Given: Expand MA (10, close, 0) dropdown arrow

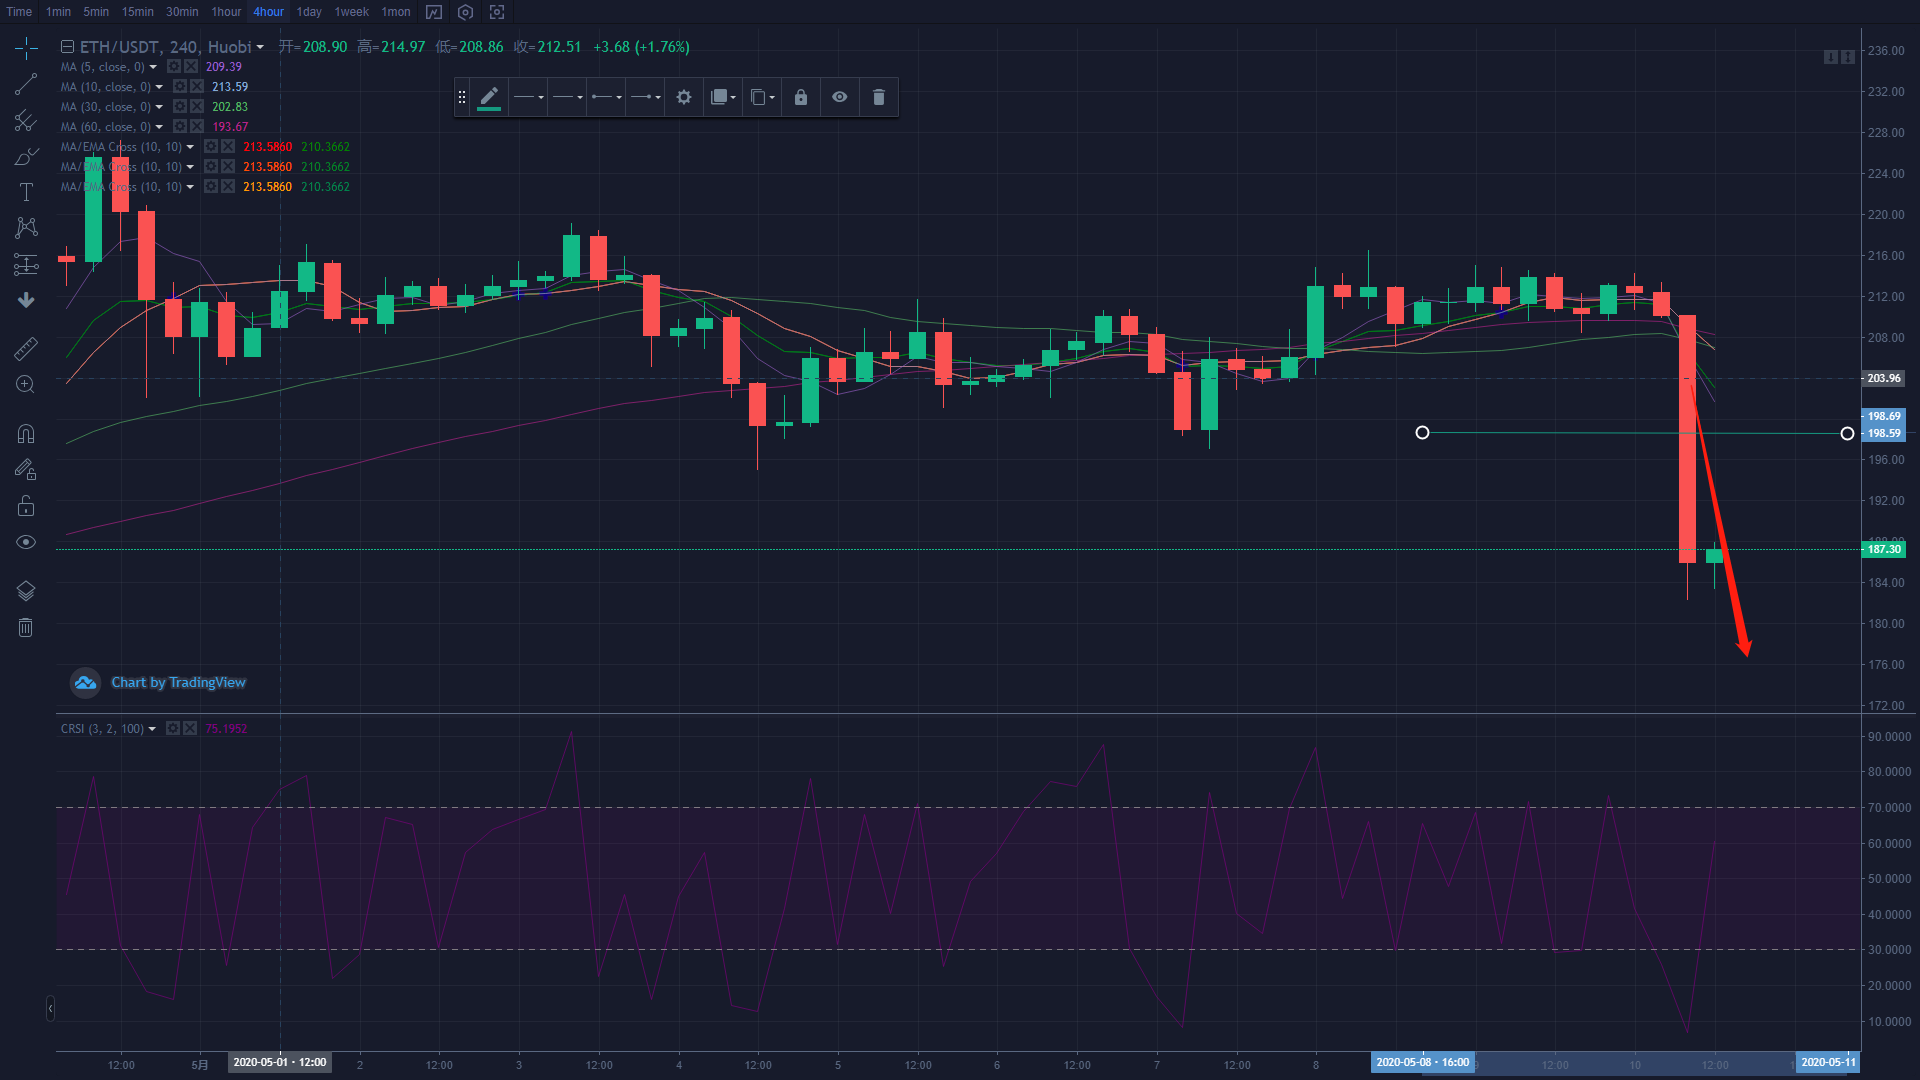Looking at the screenshot, I should coord(159,87).
